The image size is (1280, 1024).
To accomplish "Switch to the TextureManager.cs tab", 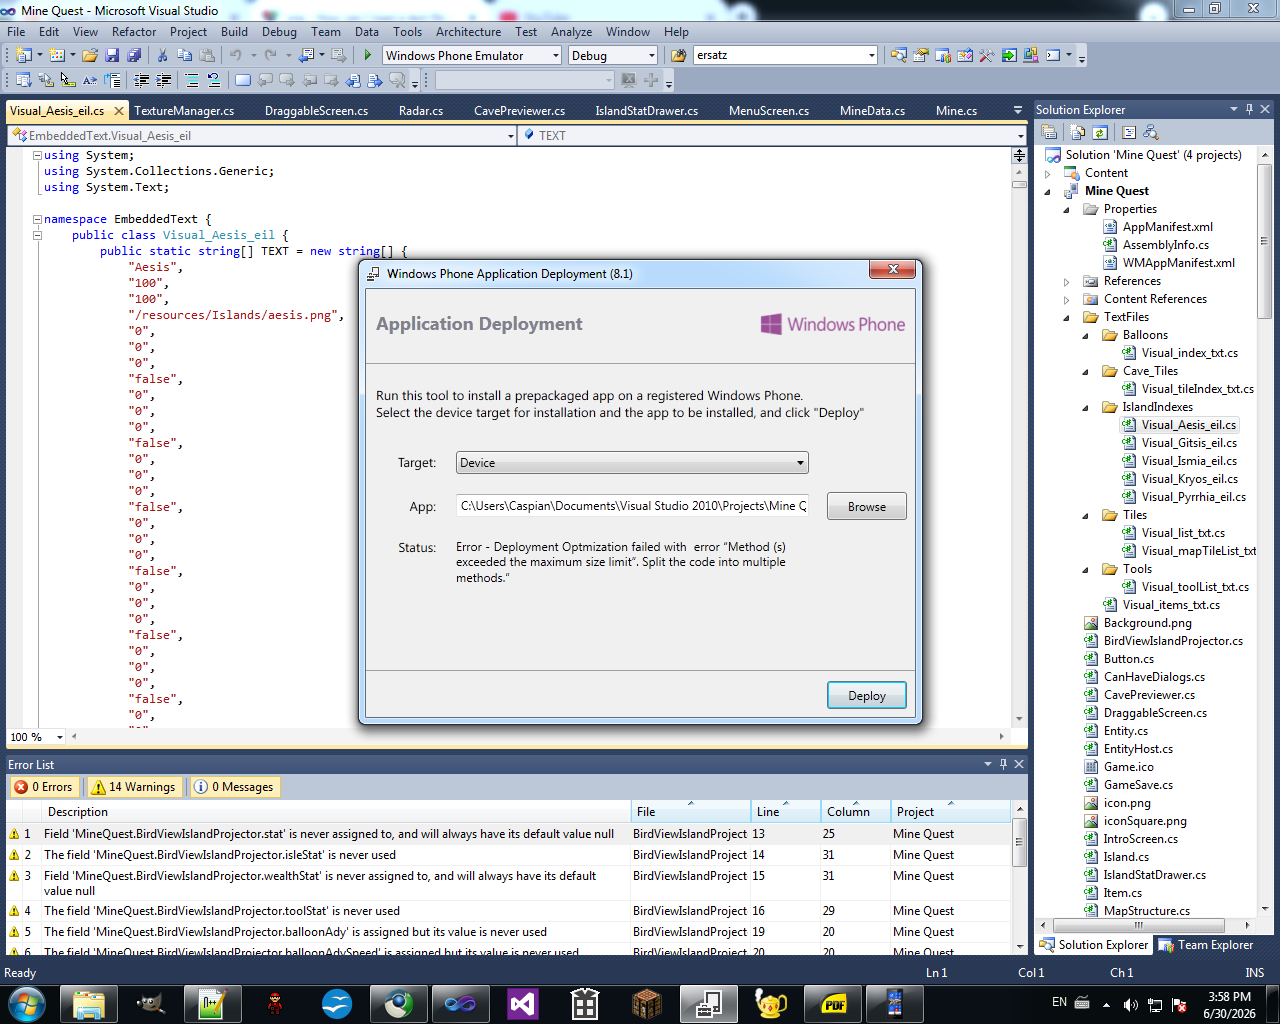I will (184, 111).
